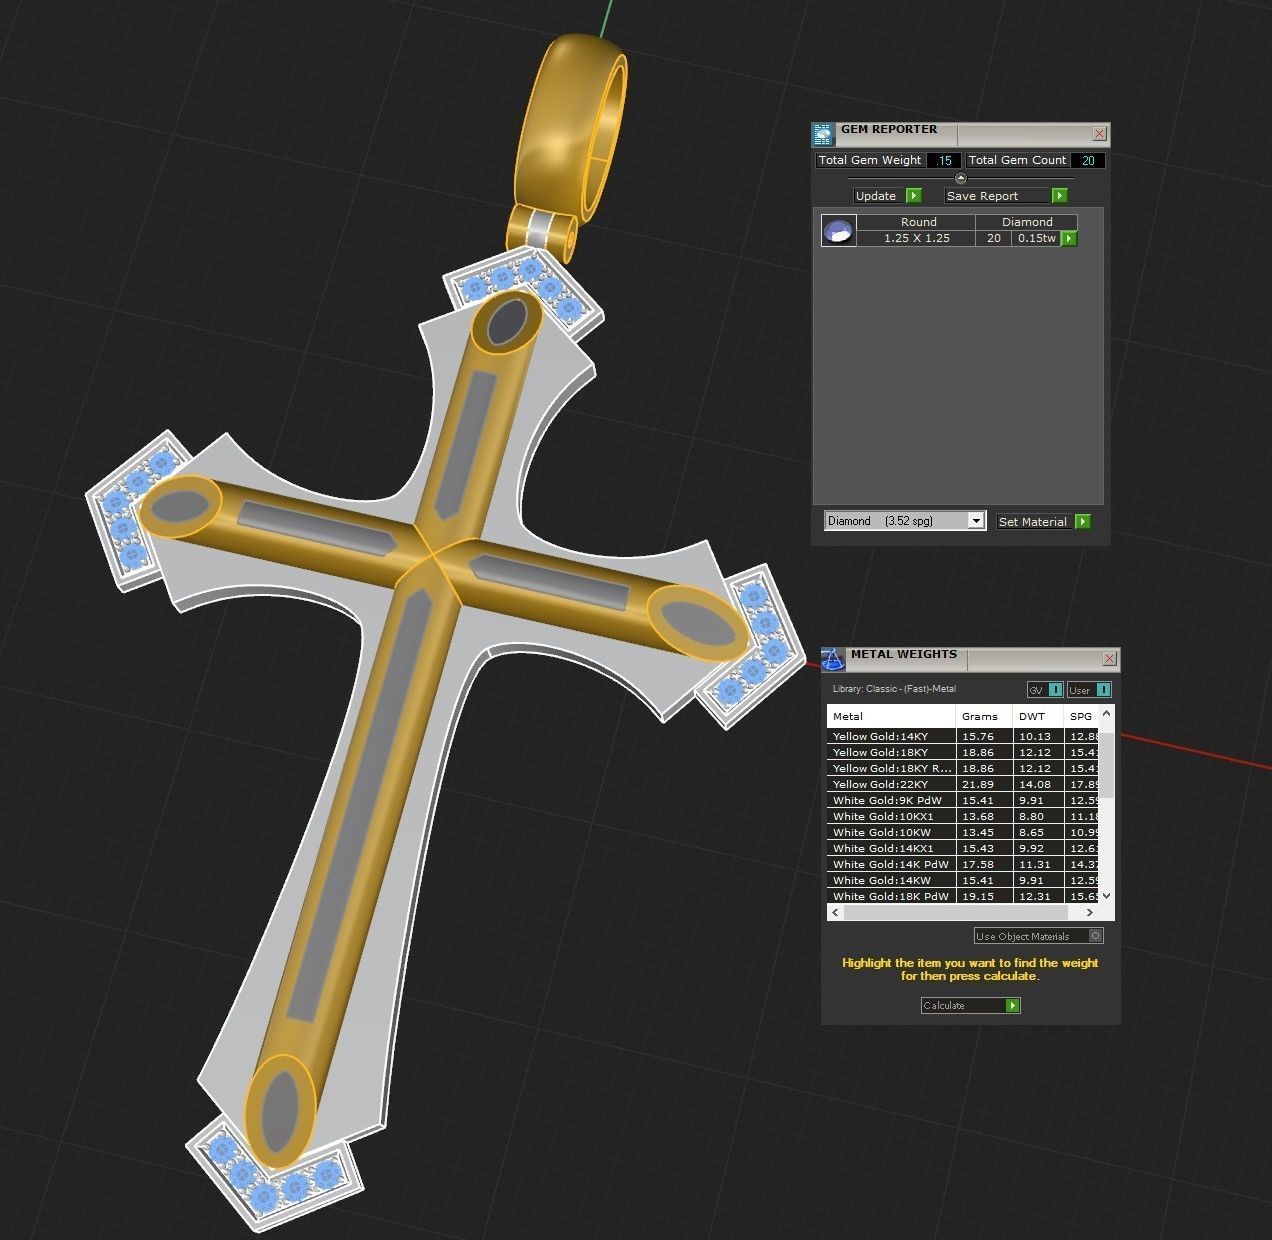
Task: Select the White Gold:10KW row
Action: pos(962,832)
